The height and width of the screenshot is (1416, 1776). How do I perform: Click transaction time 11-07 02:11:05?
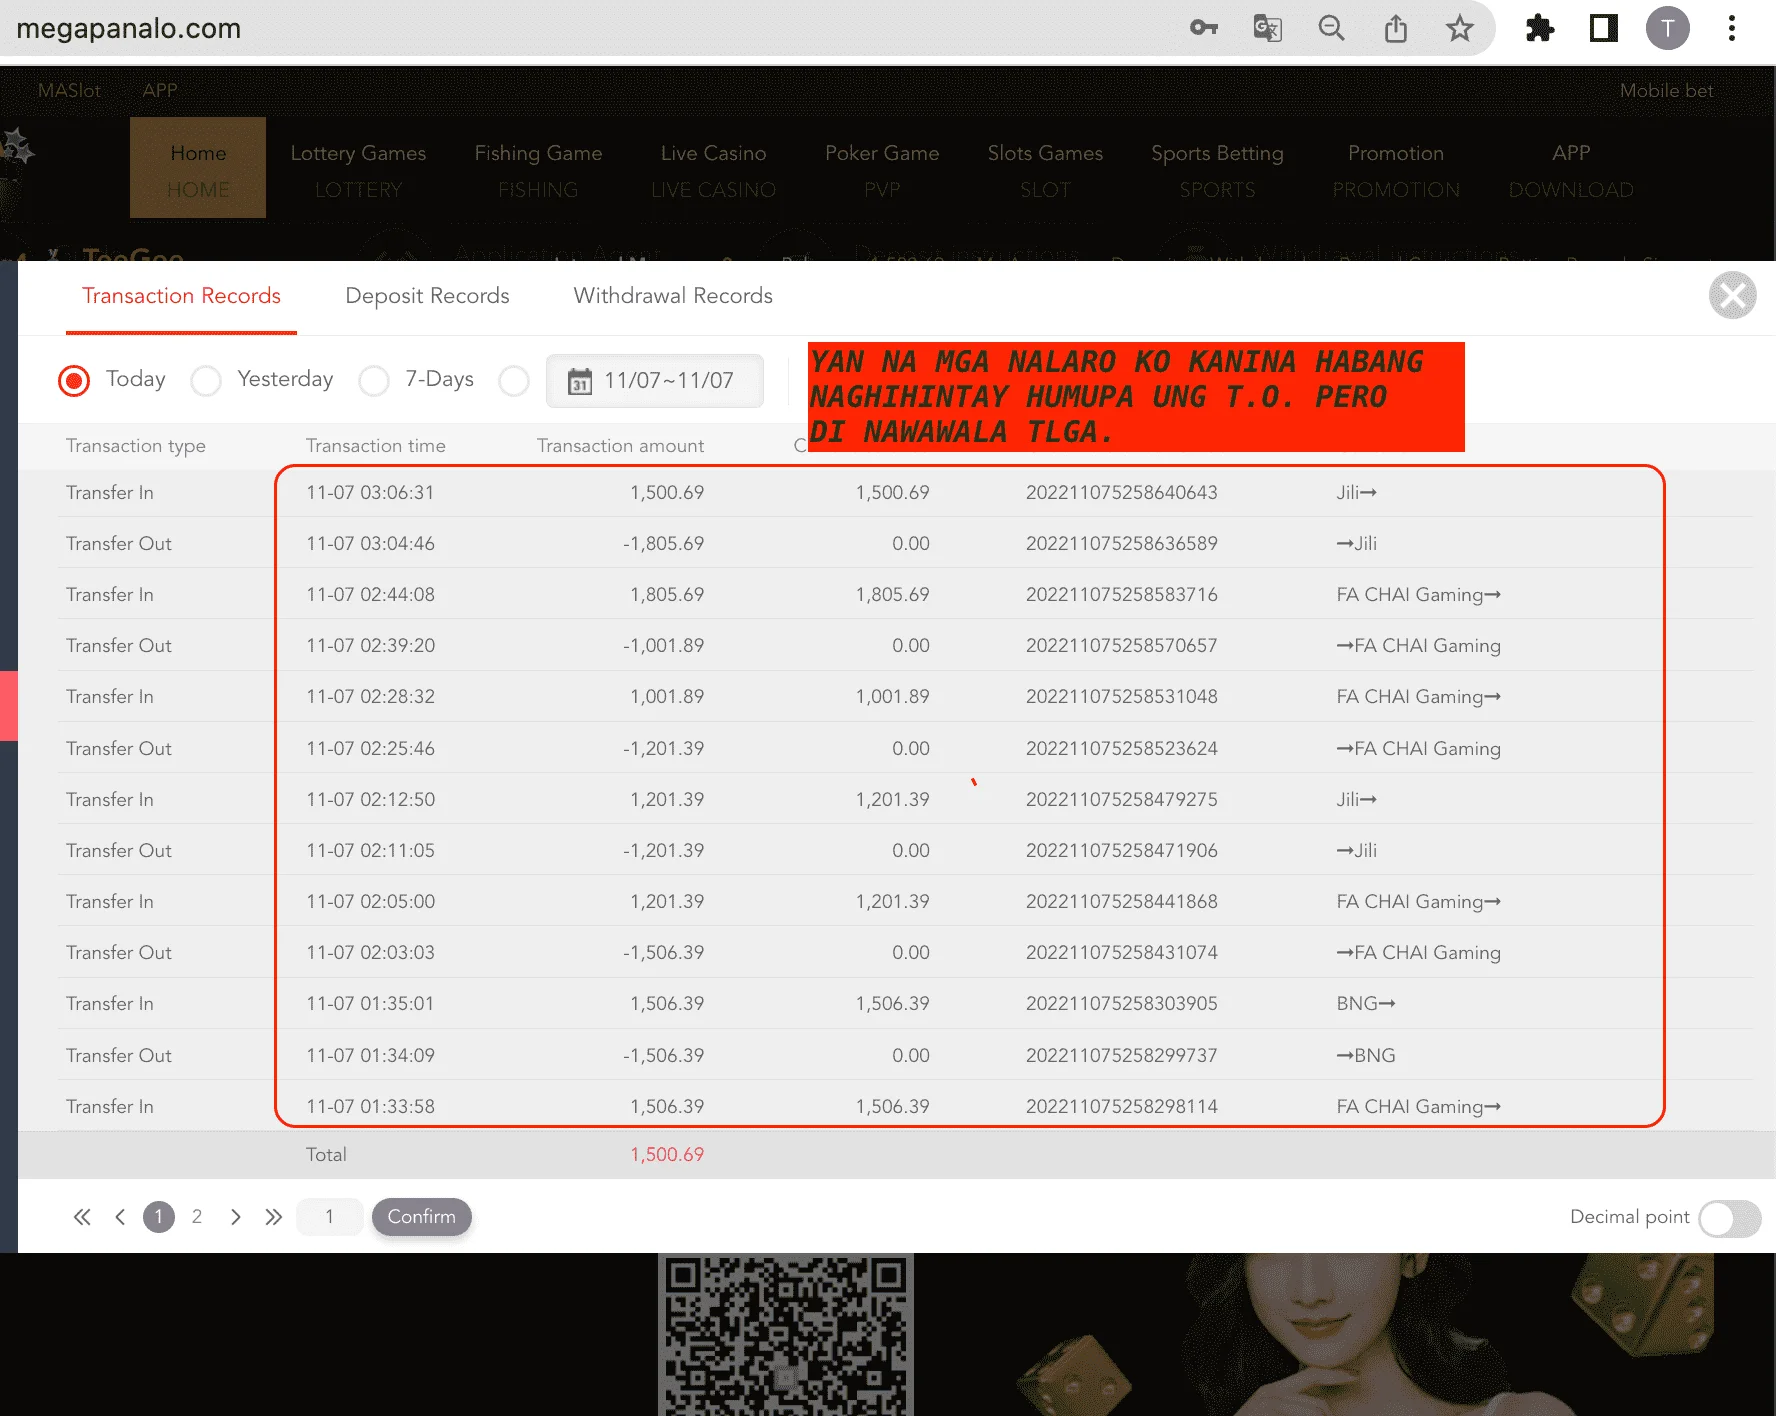[370, 851]
